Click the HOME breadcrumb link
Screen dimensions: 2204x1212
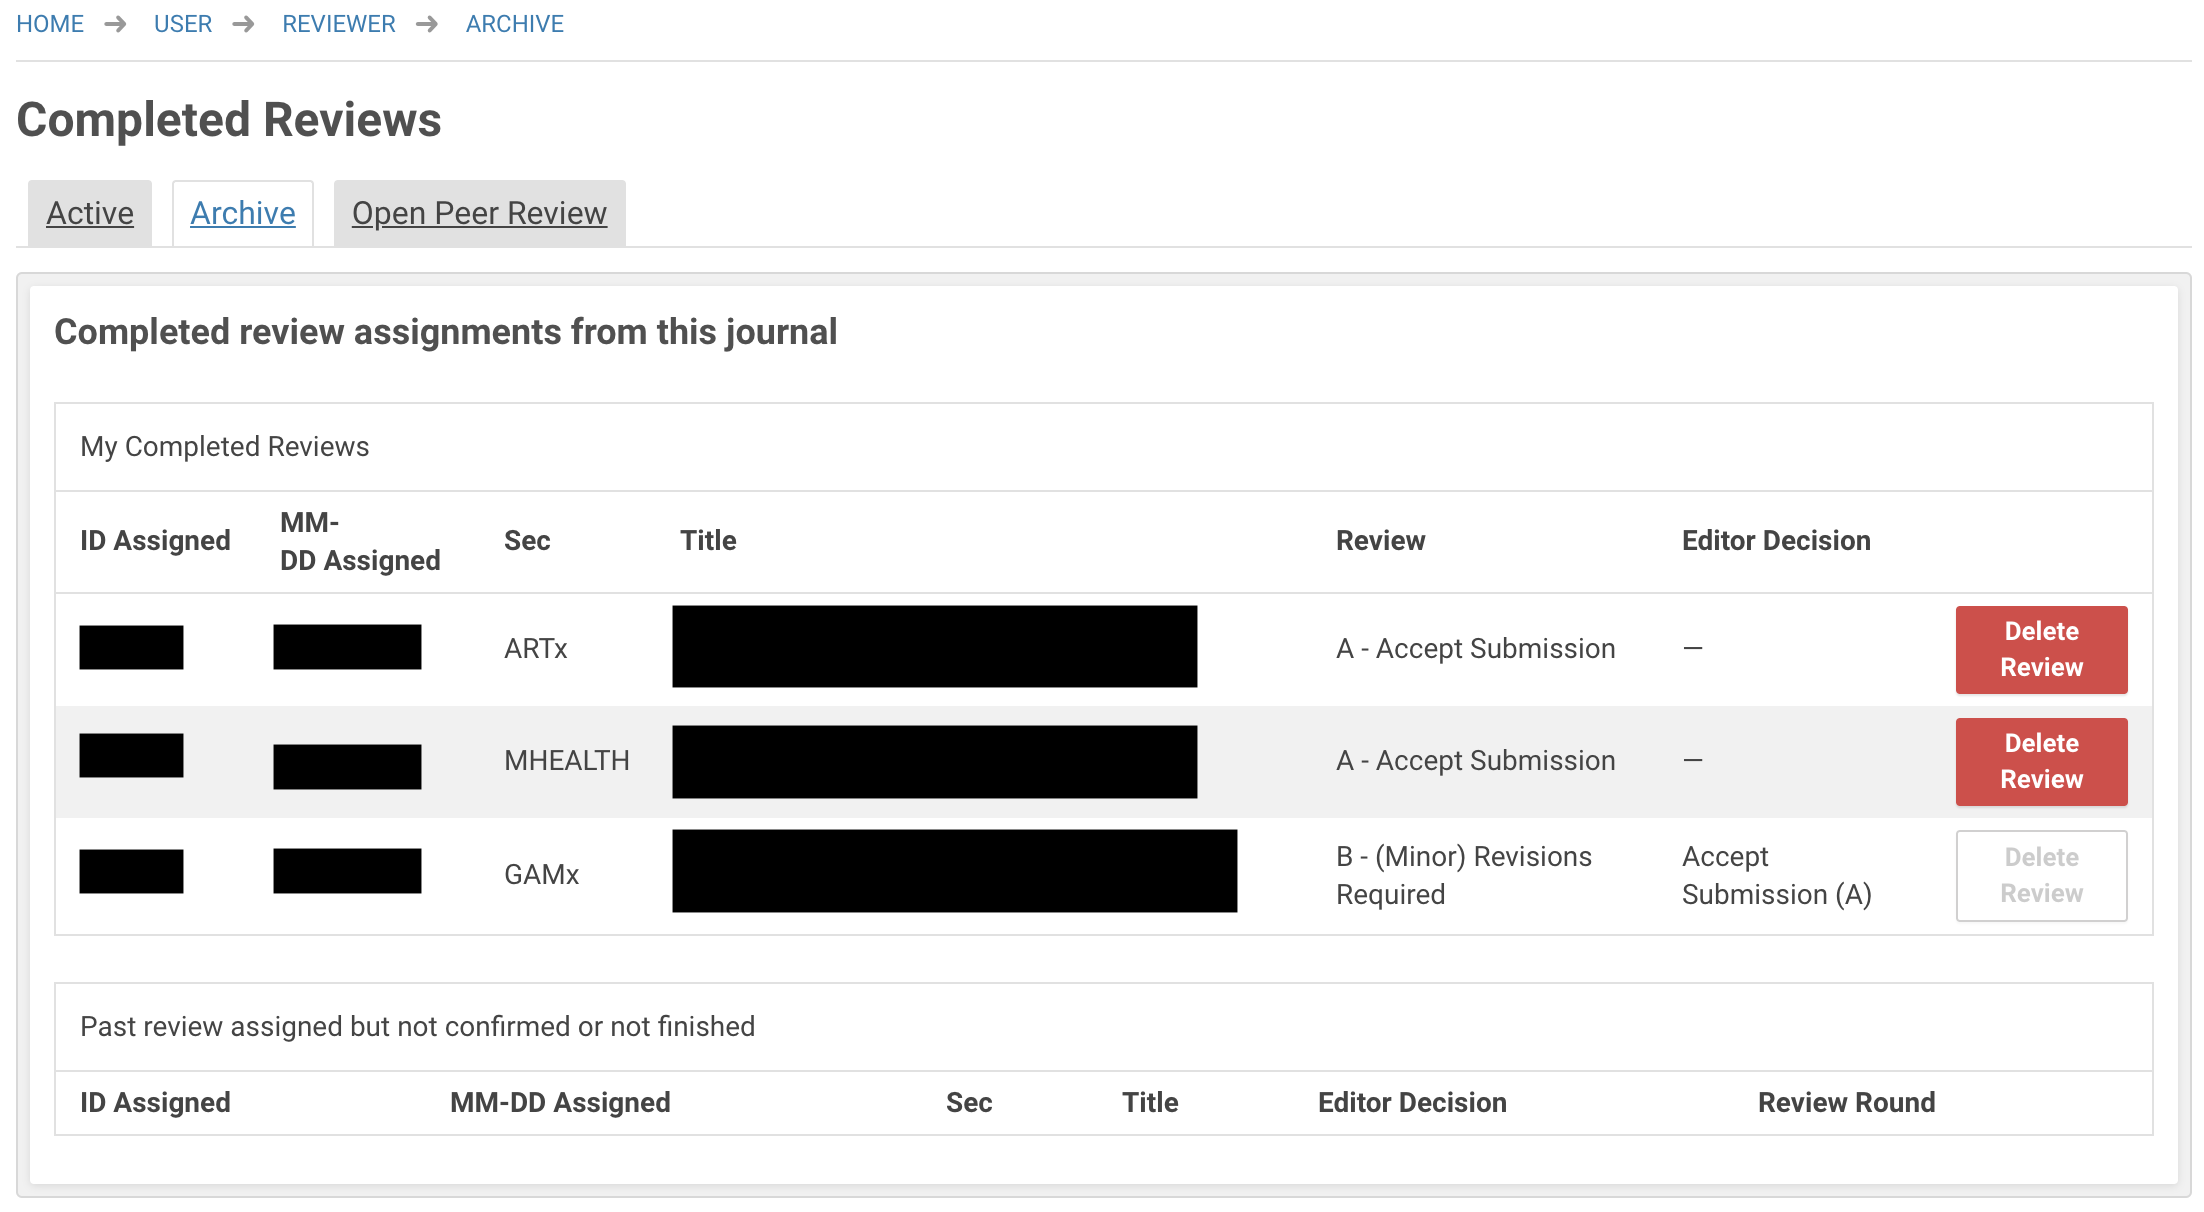[50, 24]
